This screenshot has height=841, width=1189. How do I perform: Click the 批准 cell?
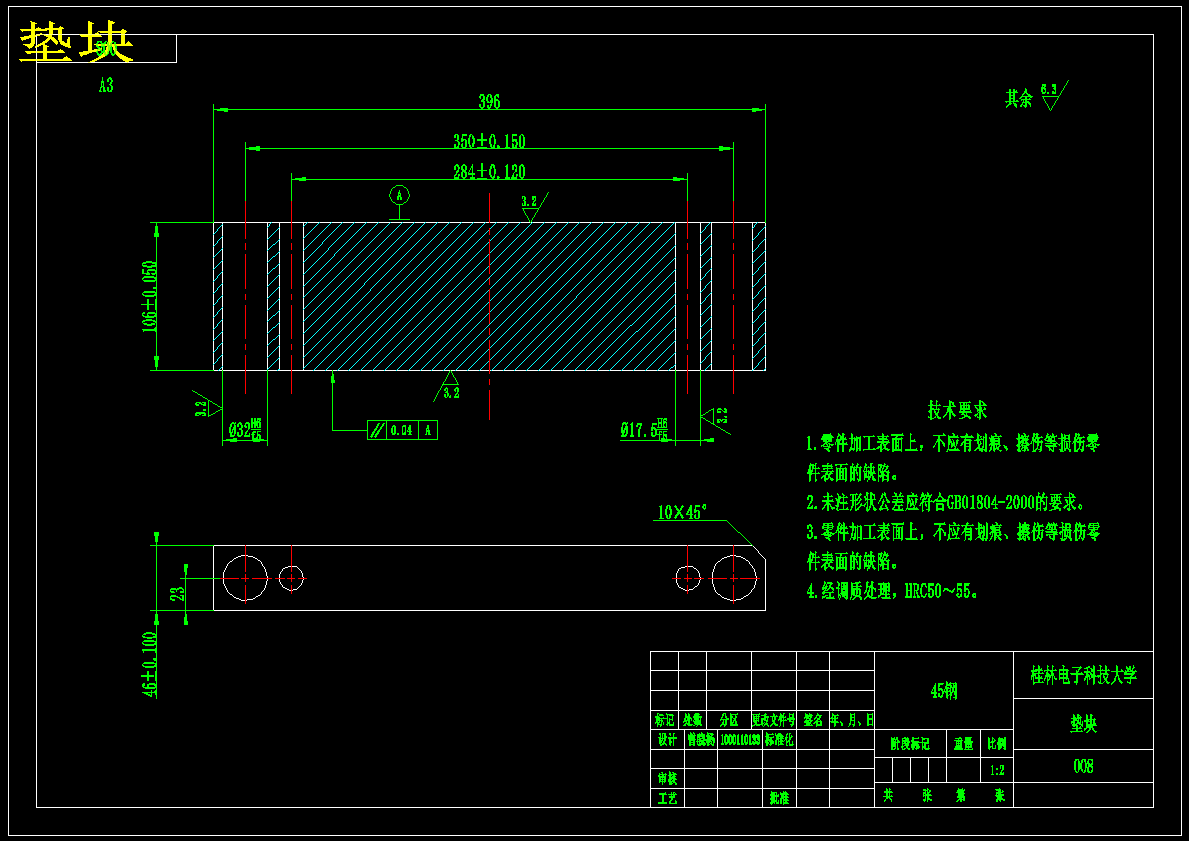pyautogui.click(x=780, y=798)
